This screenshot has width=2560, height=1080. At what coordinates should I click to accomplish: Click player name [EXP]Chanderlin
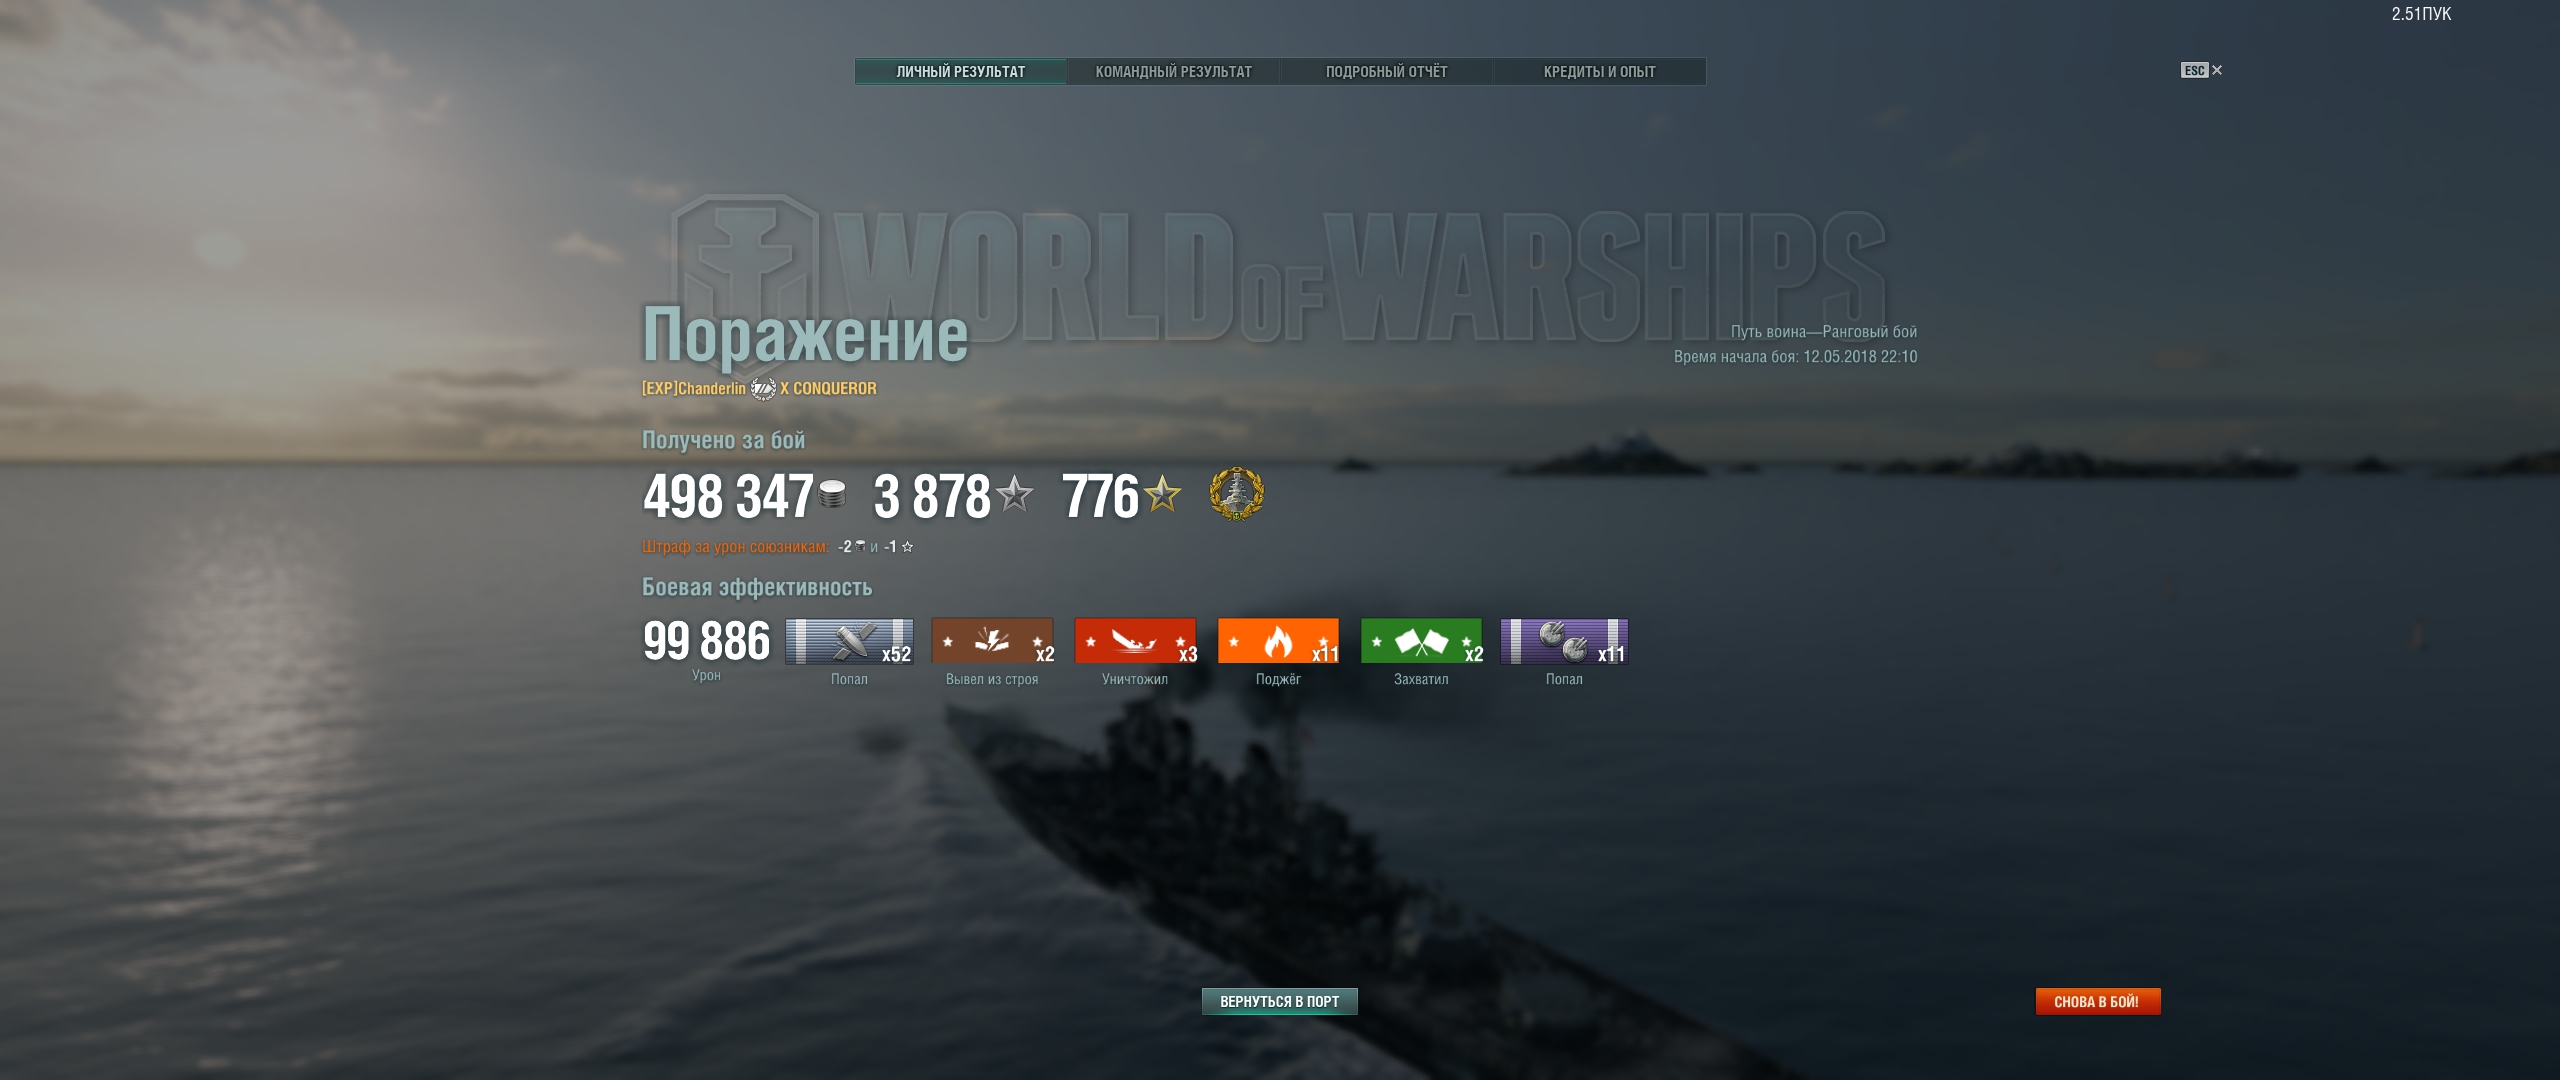693,388
